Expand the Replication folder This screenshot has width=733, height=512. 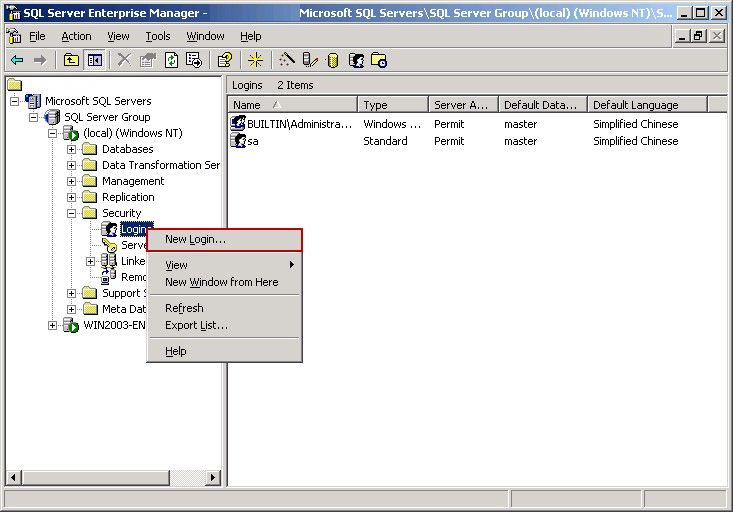tap(71, 197)
